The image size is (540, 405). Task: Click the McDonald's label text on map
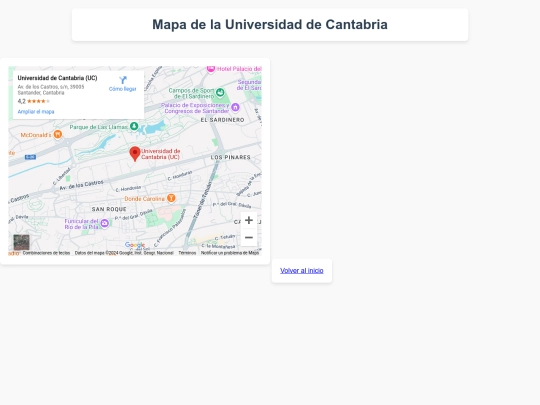click(36, 135)
